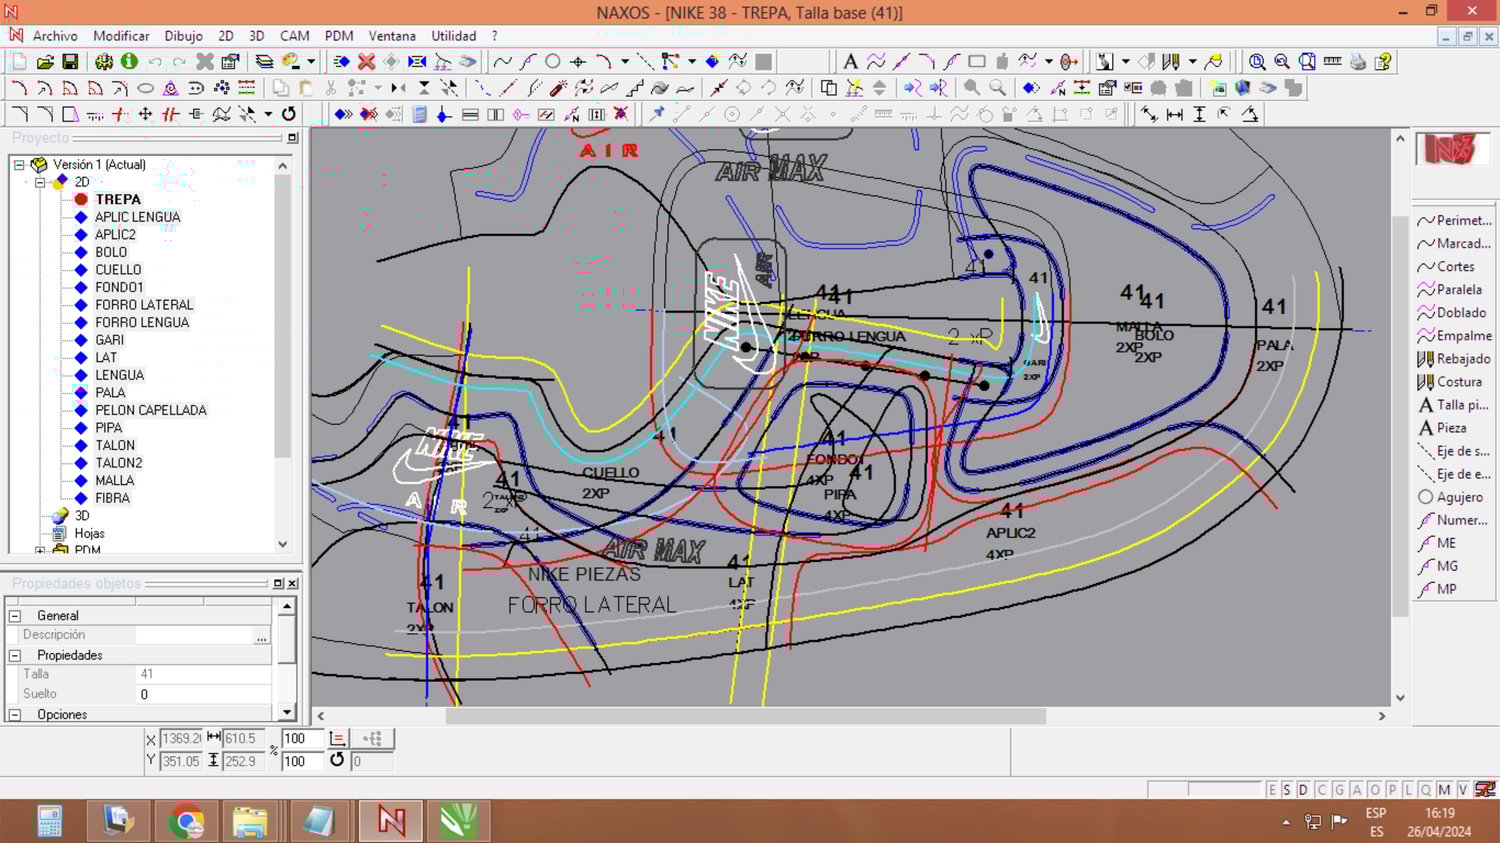Select PELON CAPELLADA piece in tree
This screenshot has width=1500, height=843.
[151, 410]
